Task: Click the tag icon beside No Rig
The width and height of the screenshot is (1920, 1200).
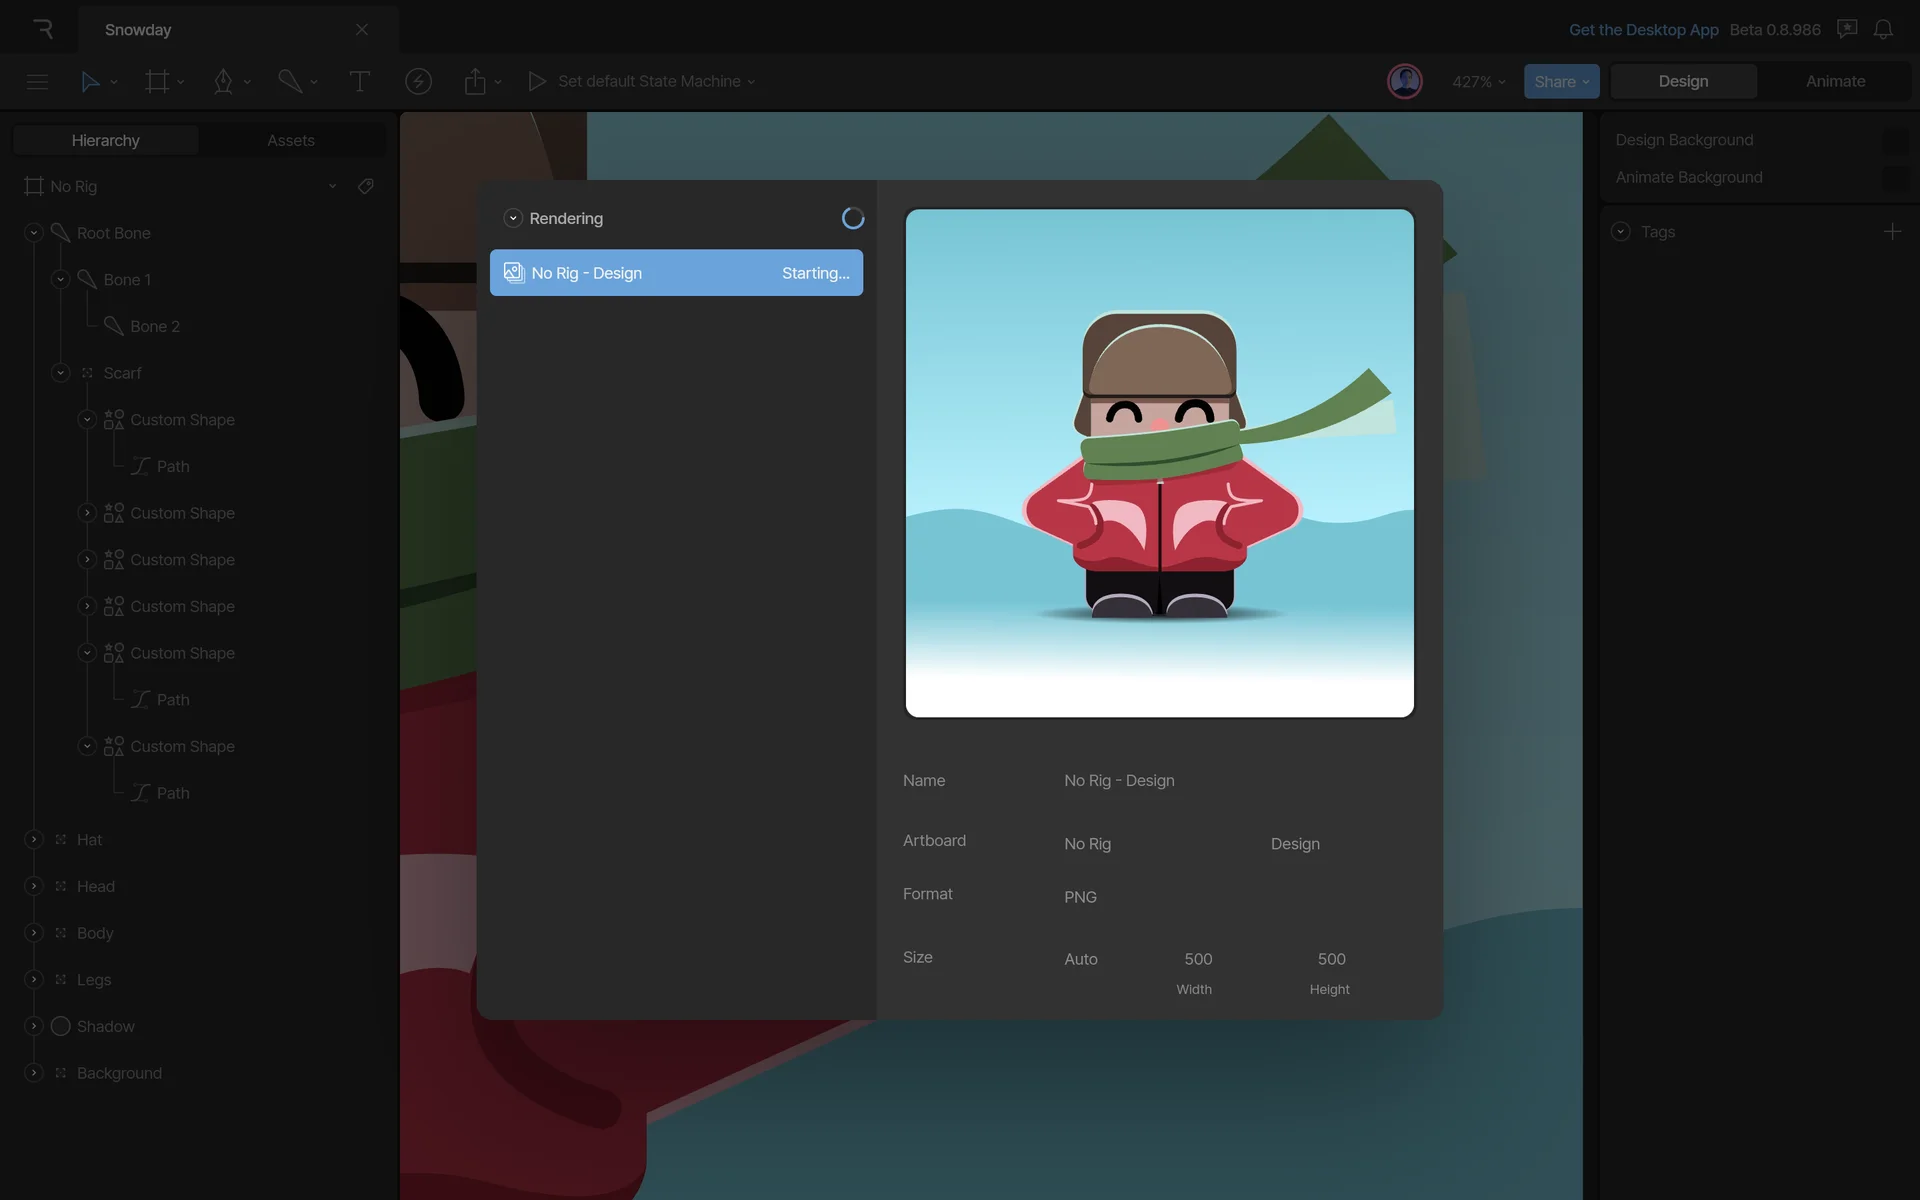Action: 366,186
